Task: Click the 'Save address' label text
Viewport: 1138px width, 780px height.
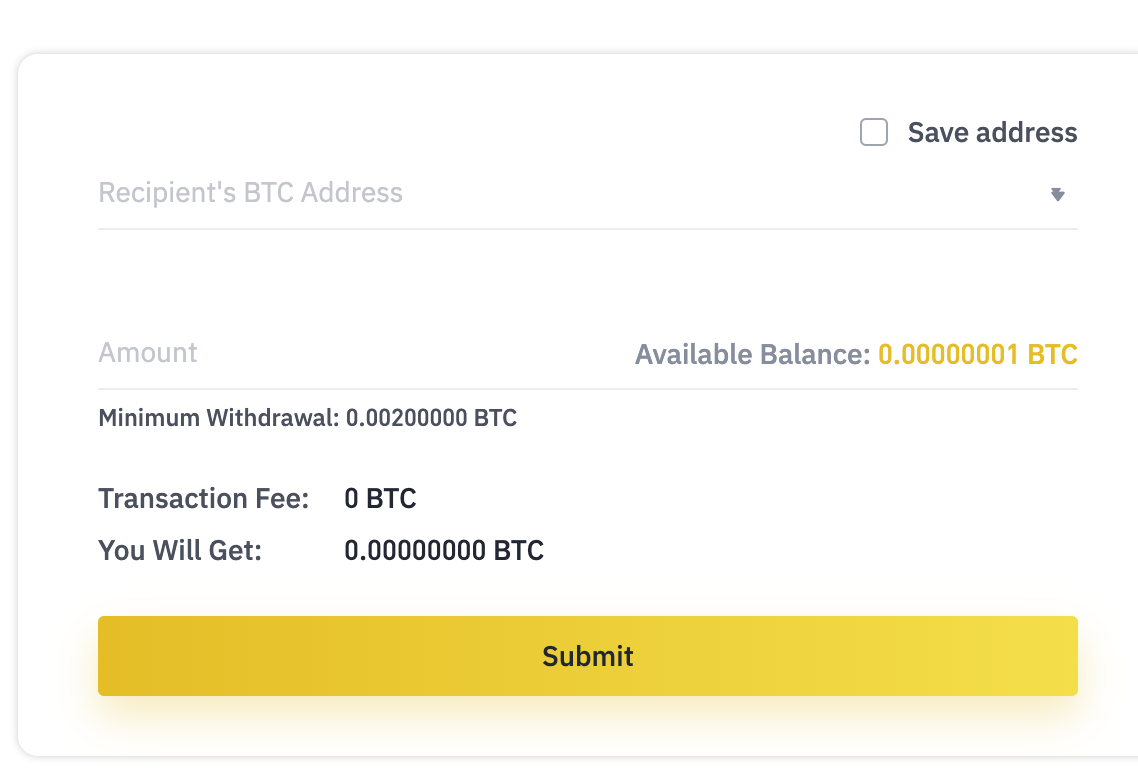Action: pyautogui.click(x=992, y=133)
